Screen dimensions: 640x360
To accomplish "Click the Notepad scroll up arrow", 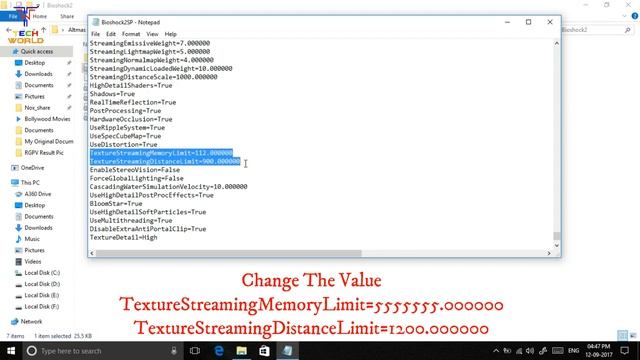I will click(557, 43).
